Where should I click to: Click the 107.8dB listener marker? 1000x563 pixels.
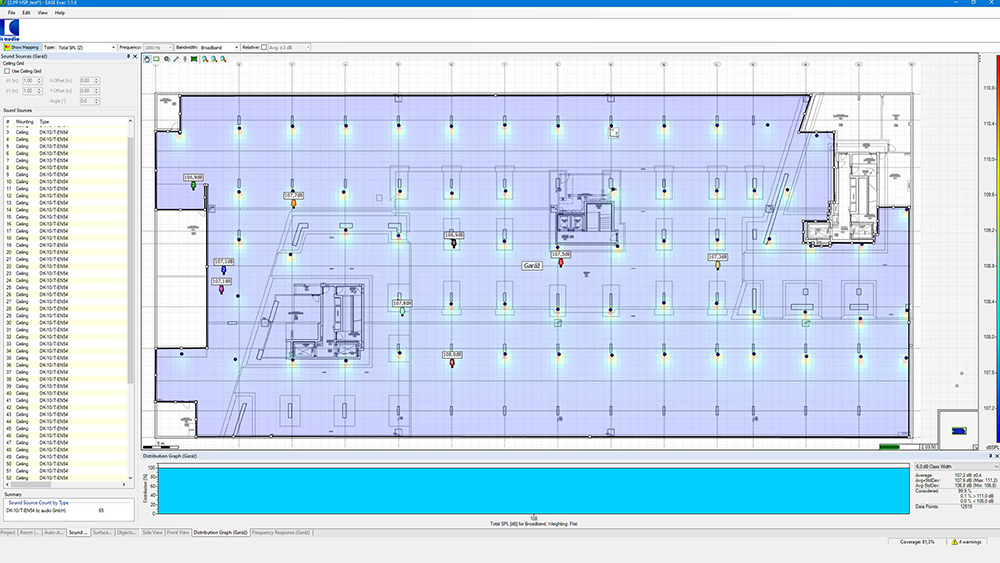(402, 307)
